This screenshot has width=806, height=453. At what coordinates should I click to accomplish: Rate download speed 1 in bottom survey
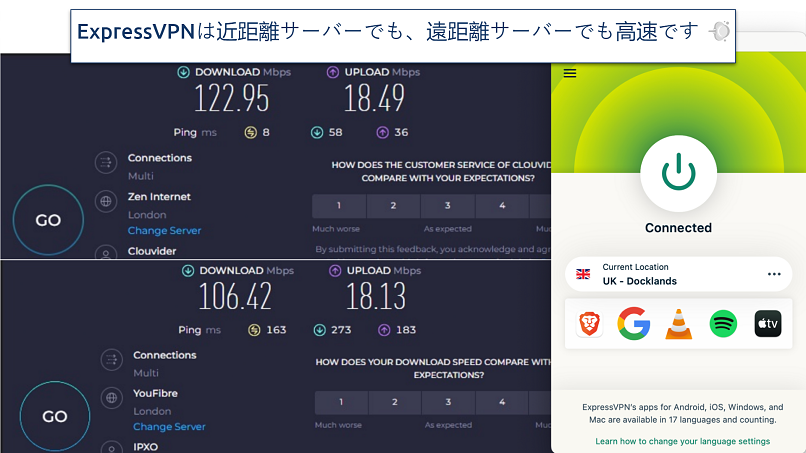(x=341, y=402)
